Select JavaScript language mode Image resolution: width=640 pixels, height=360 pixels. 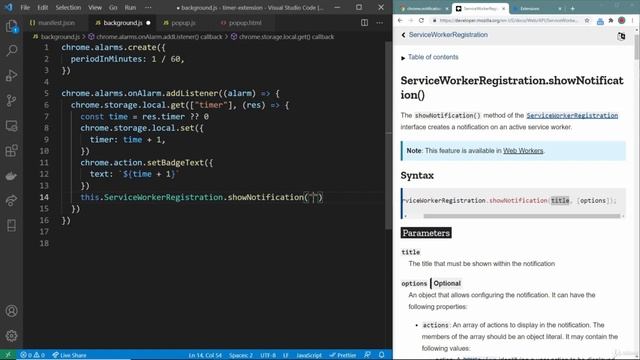click(309, 355)
